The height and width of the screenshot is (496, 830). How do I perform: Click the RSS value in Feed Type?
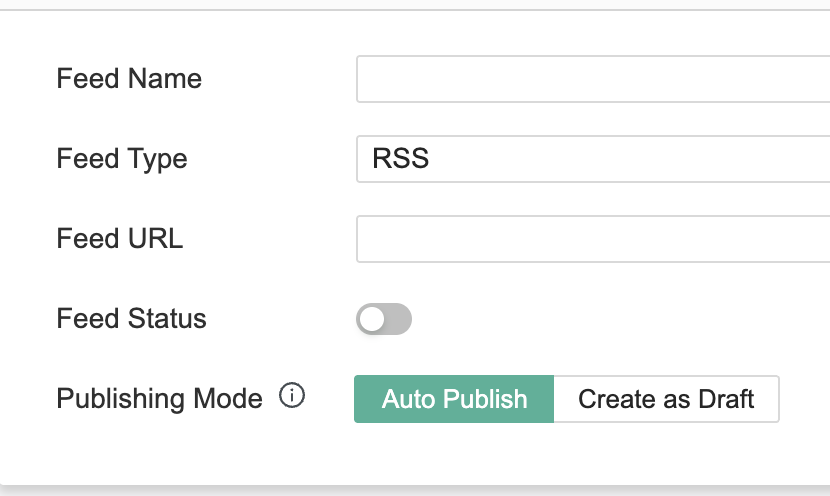[401, 159]
